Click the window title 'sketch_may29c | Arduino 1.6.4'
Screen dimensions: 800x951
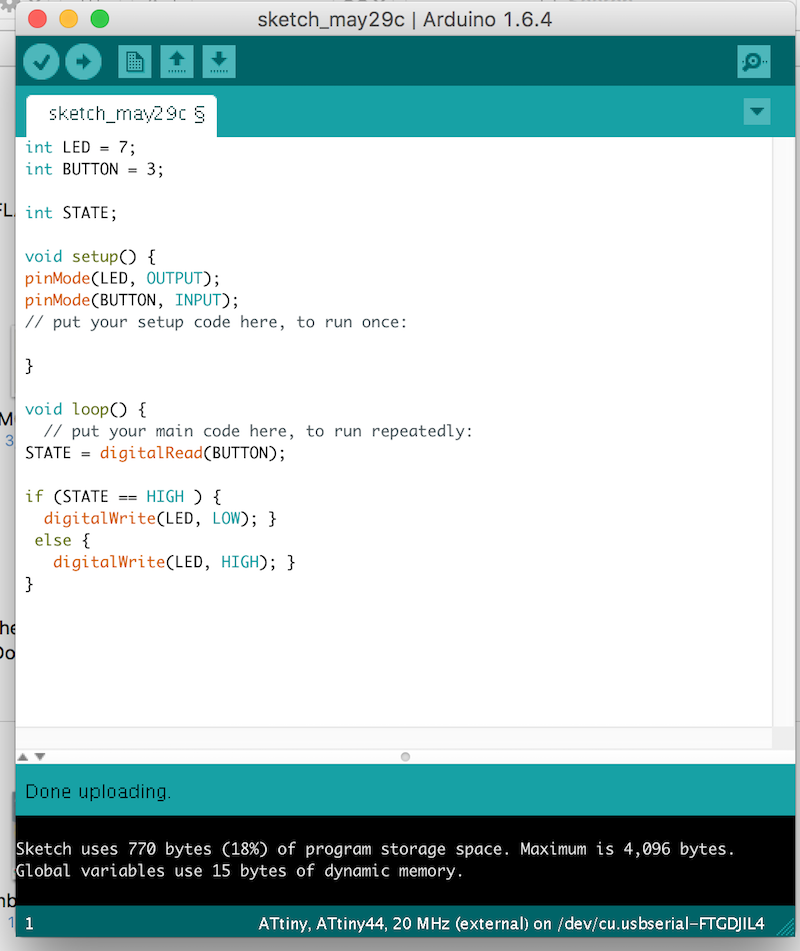pos(405,19)
